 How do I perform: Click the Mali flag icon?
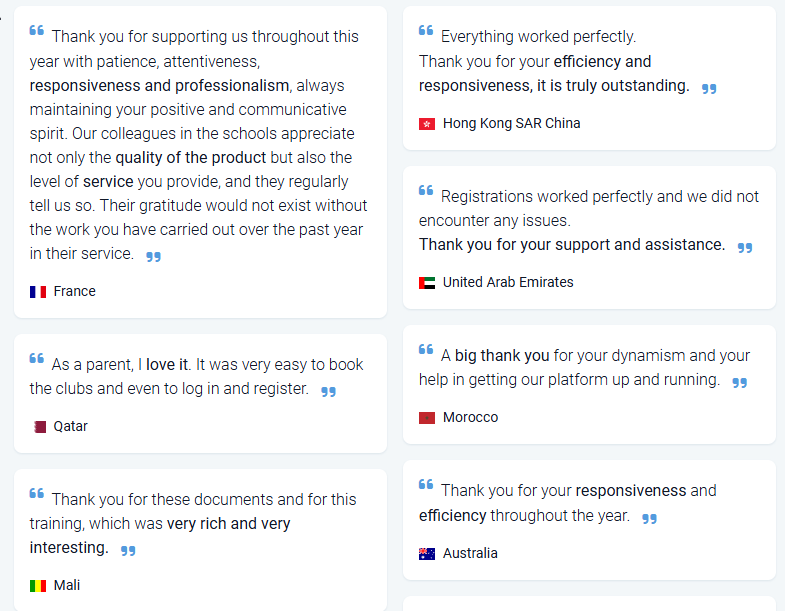[38, 586]
